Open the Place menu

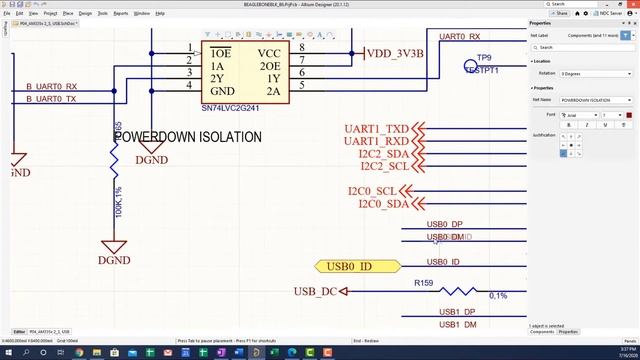pos(68,13)
